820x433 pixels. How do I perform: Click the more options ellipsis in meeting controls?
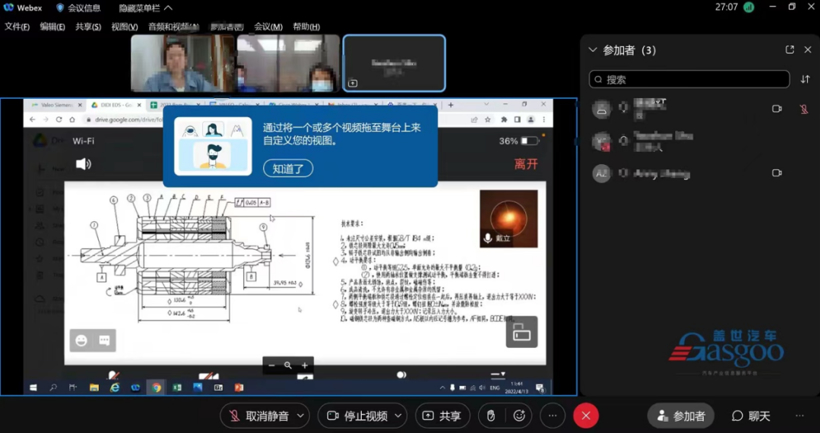pyautogui.click(x=552, y=415)
